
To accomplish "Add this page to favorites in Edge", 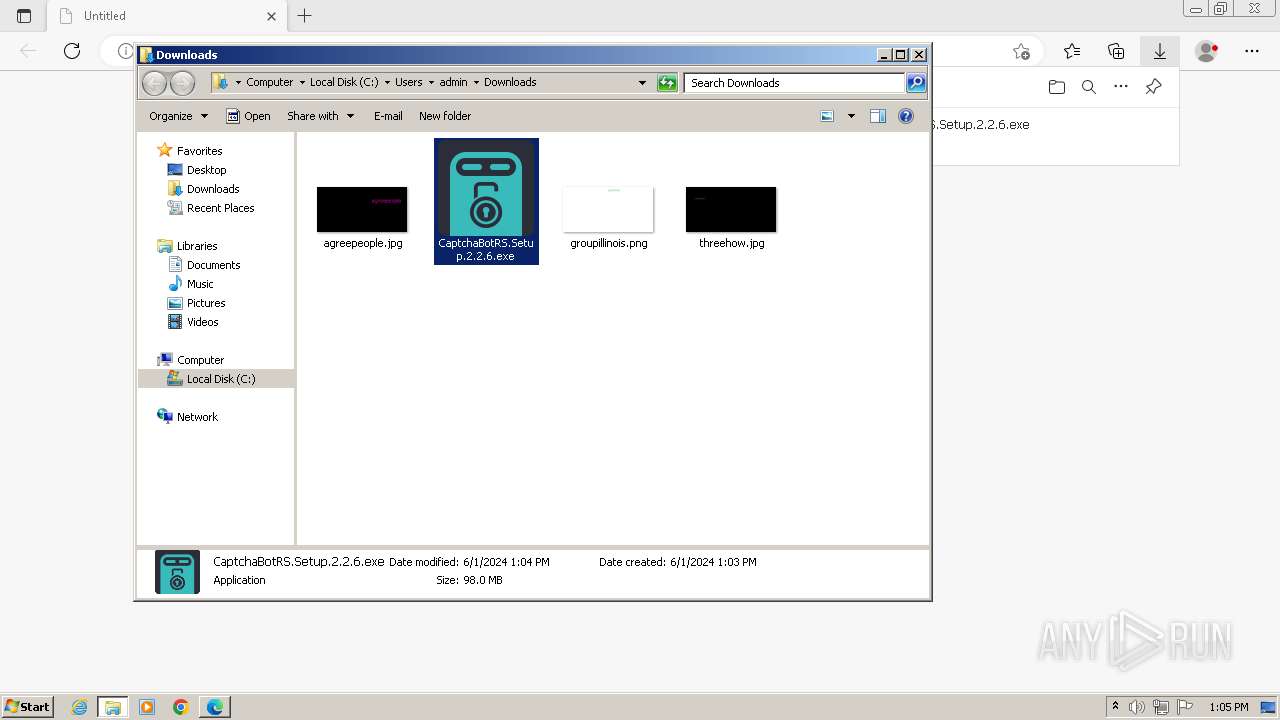I will pyautogui.click(x=1021, y=51).
